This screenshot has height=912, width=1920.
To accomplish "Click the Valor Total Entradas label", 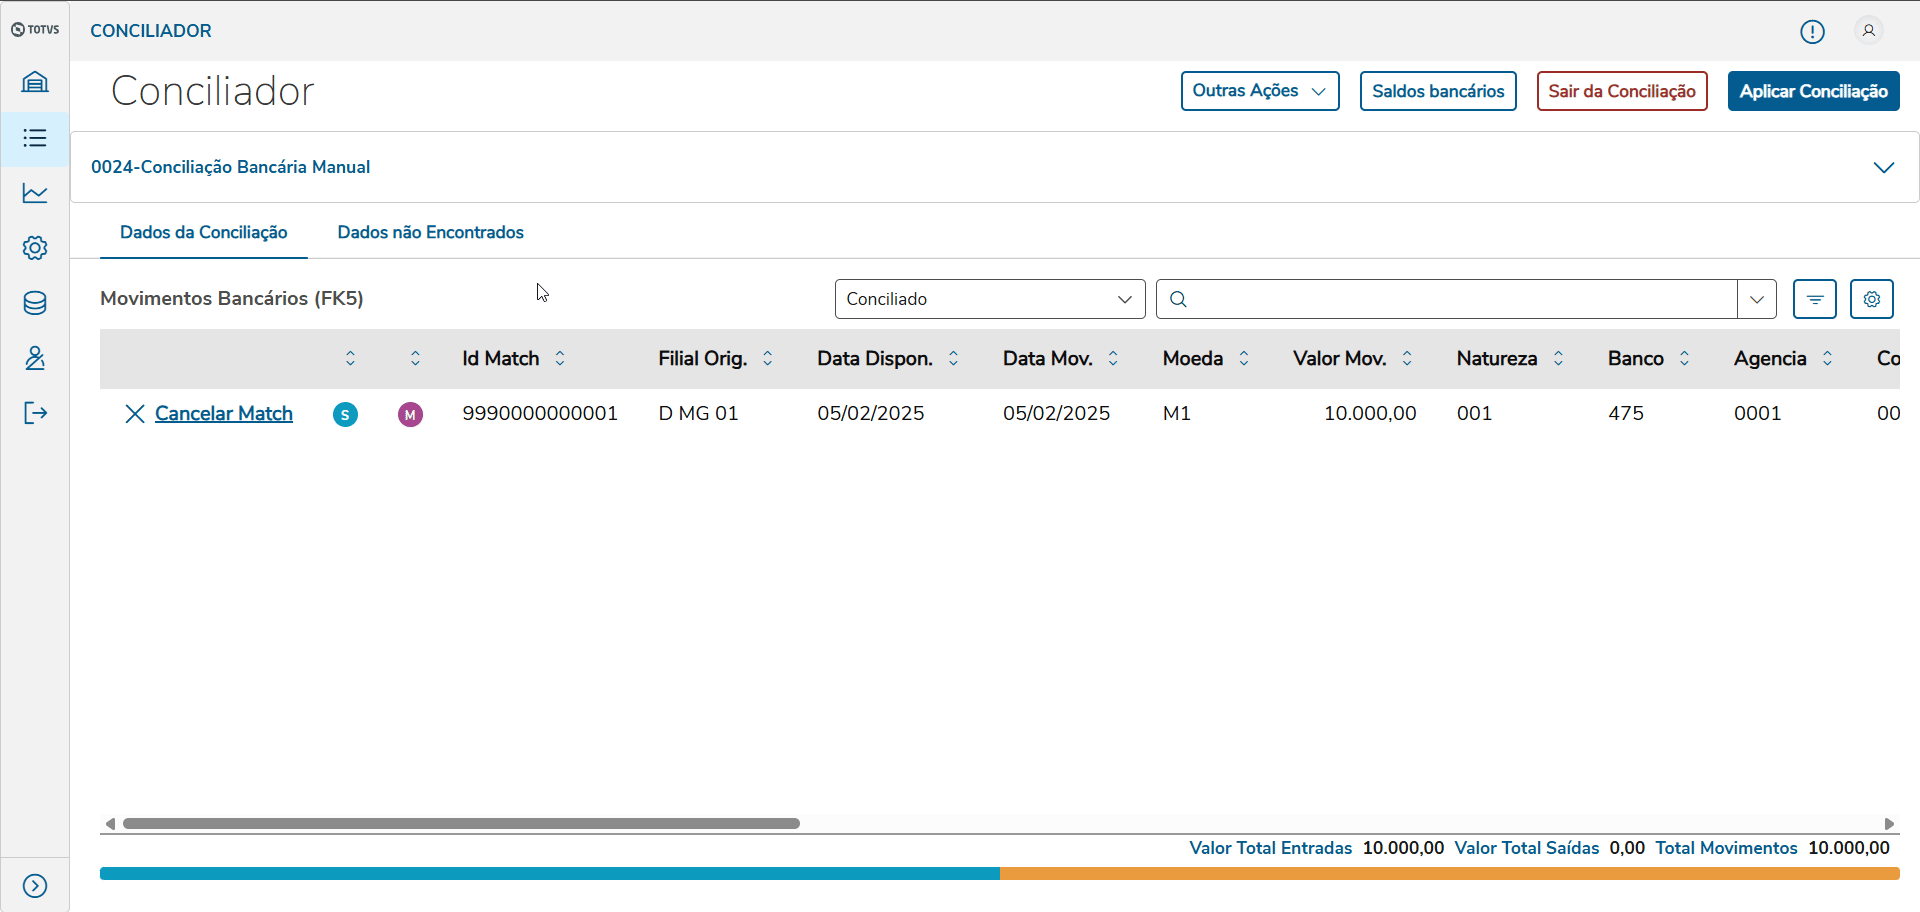I will (x=1270, y=848).
